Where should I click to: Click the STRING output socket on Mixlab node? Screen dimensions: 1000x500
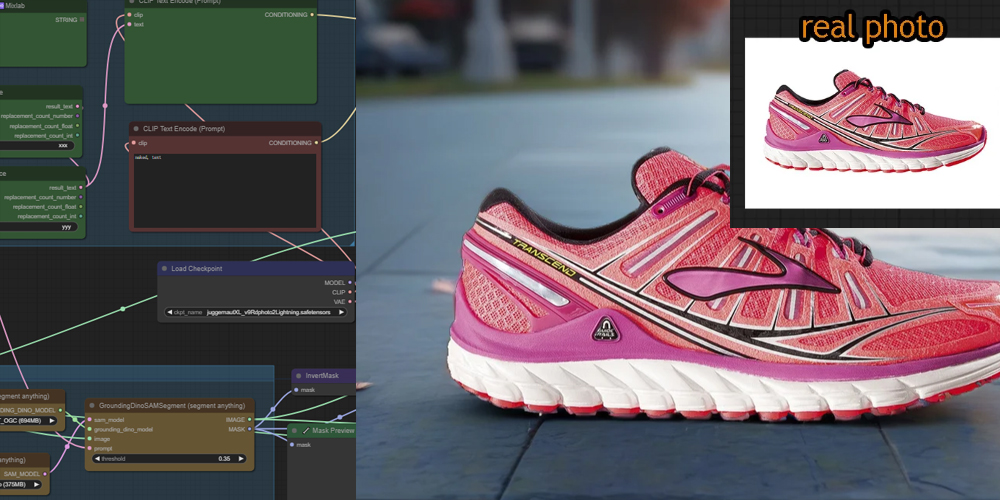pyautogui.click(x=82, y=20)
